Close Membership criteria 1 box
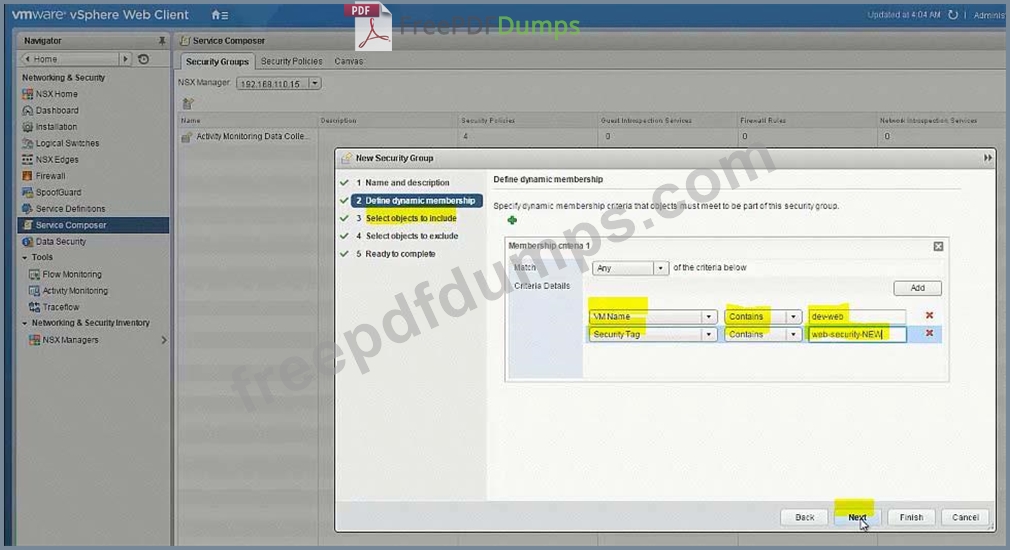 tap(938, 246)
